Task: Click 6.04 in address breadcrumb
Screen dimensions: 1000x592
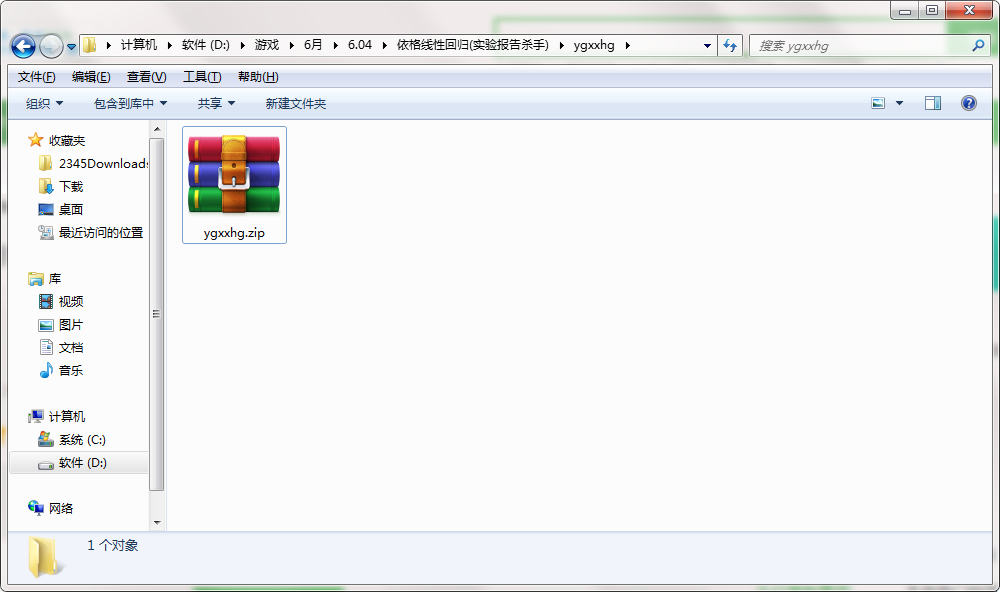Action: click(x=360, y=45)
